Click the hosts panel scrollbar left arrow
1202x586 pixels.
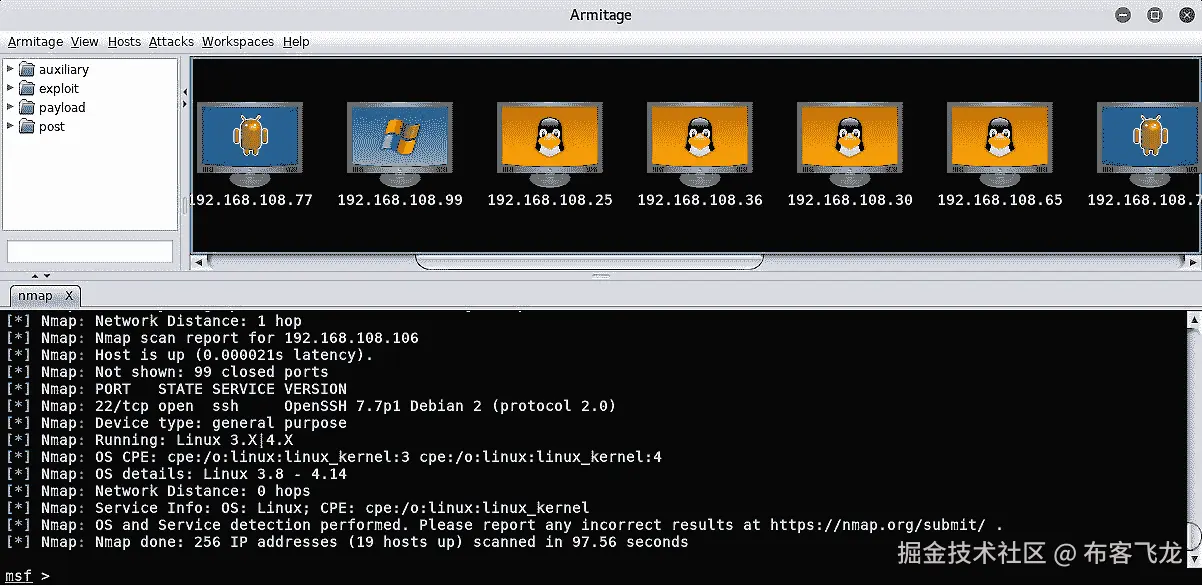[x=199, y=262]
